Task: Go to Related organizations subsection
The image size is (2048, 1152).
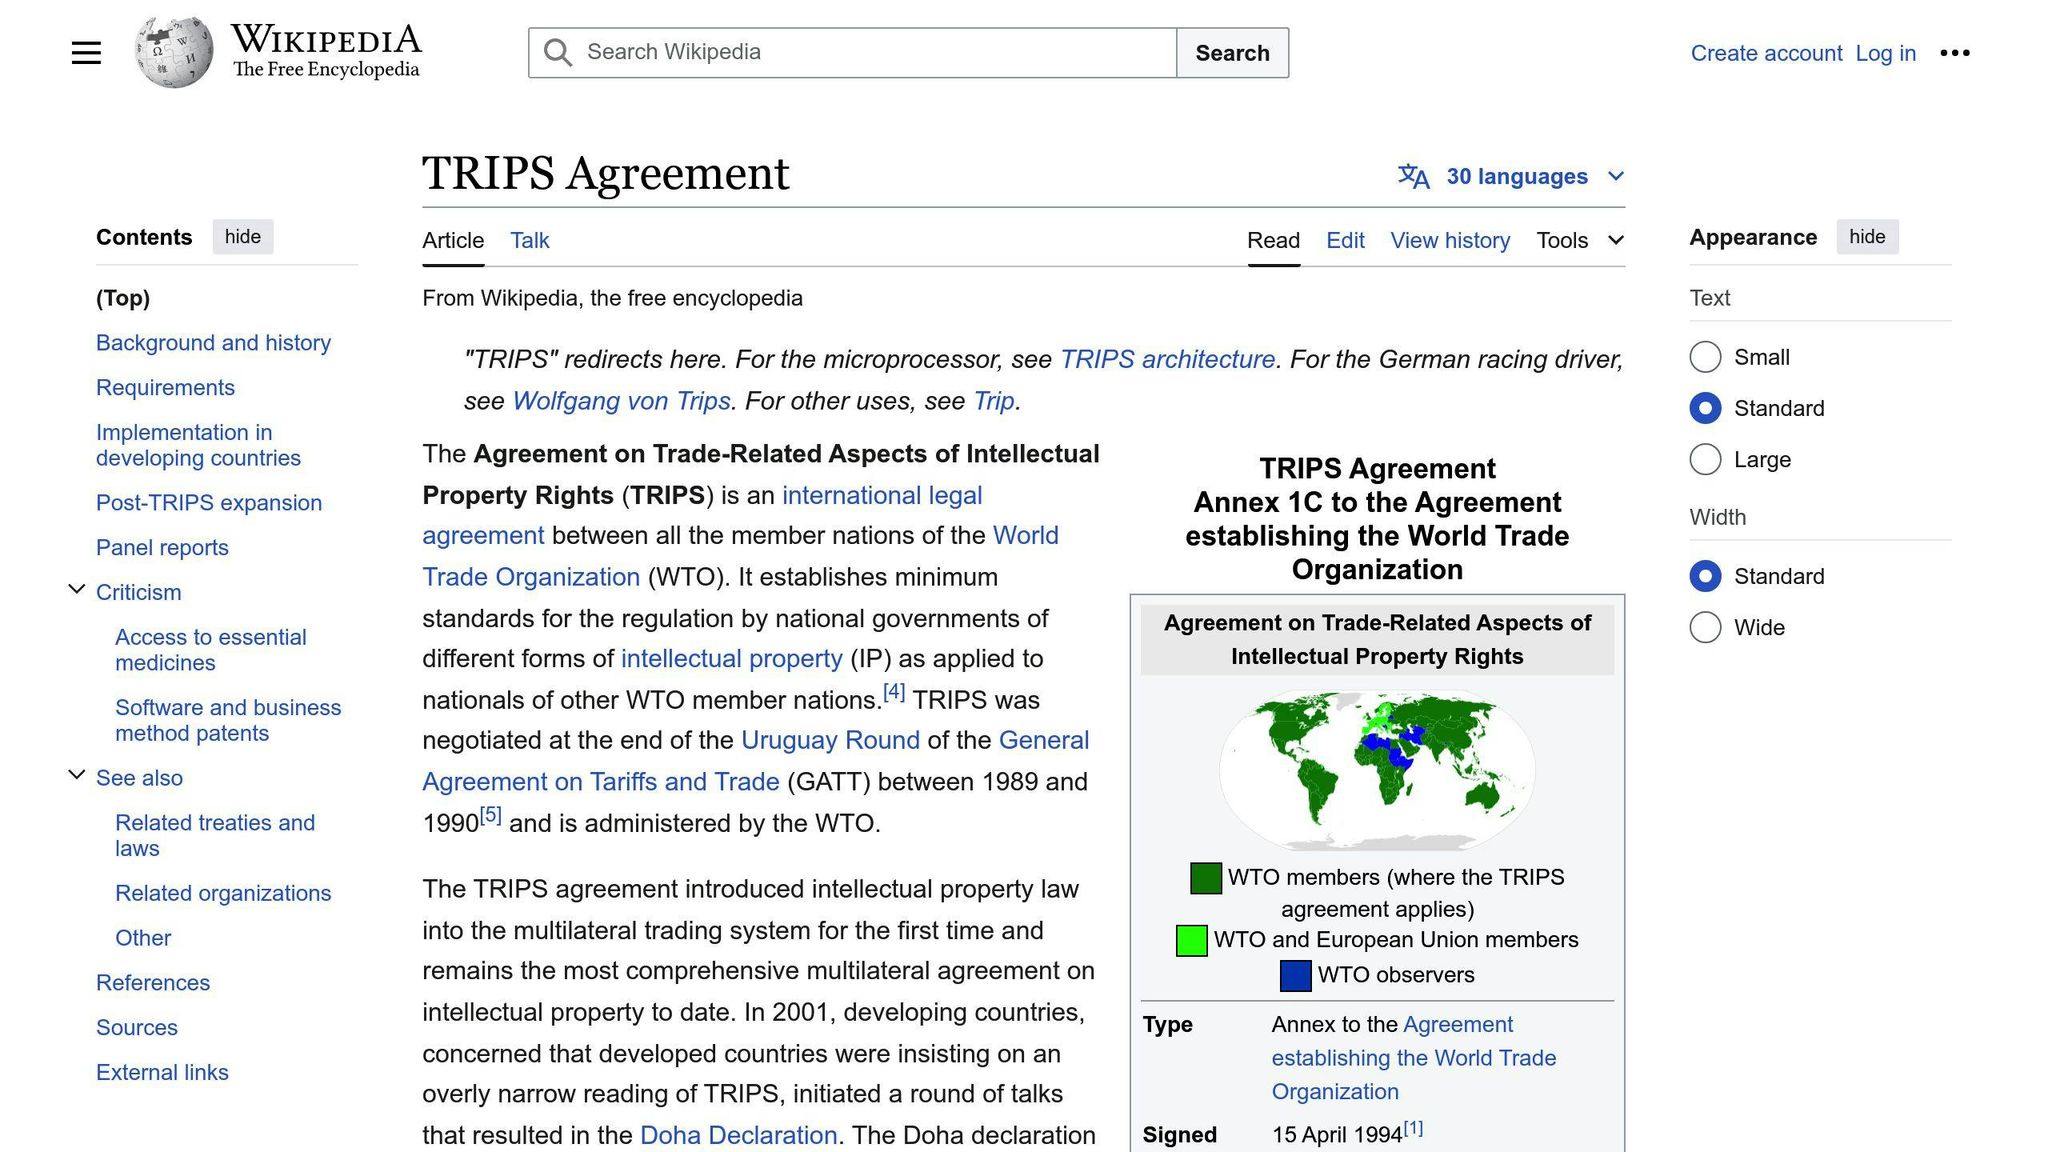Action: [x=223, y=893]
